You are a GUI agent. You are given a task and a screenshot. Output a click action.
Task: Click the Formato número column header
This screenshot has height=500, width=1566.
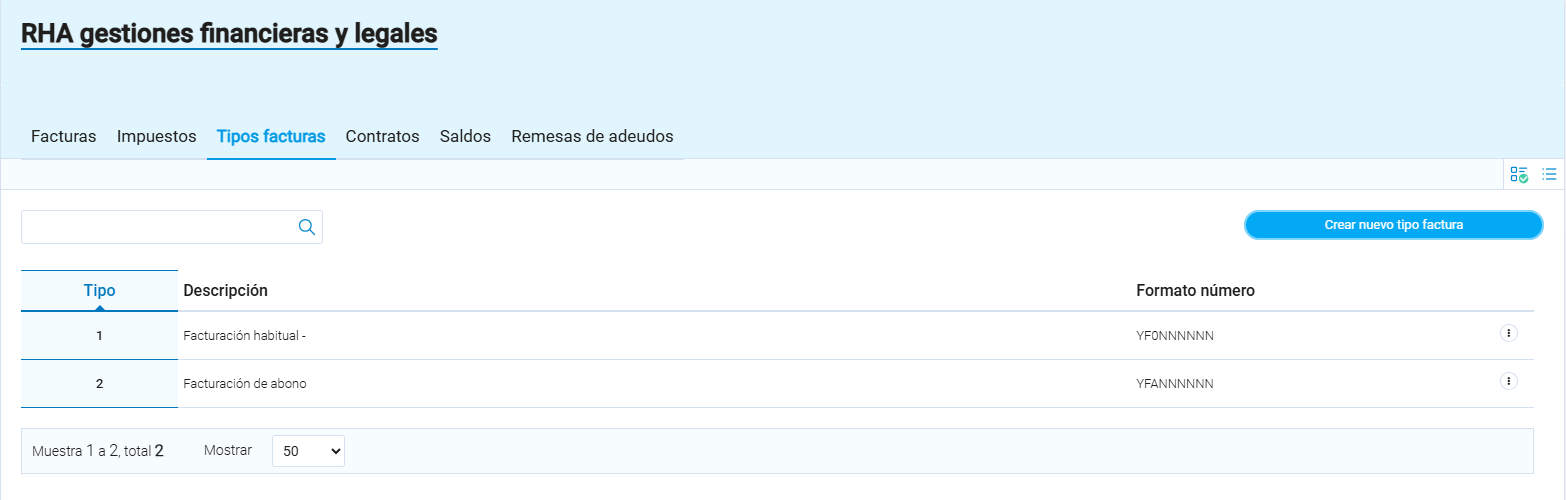click(x=1195, y=291)
